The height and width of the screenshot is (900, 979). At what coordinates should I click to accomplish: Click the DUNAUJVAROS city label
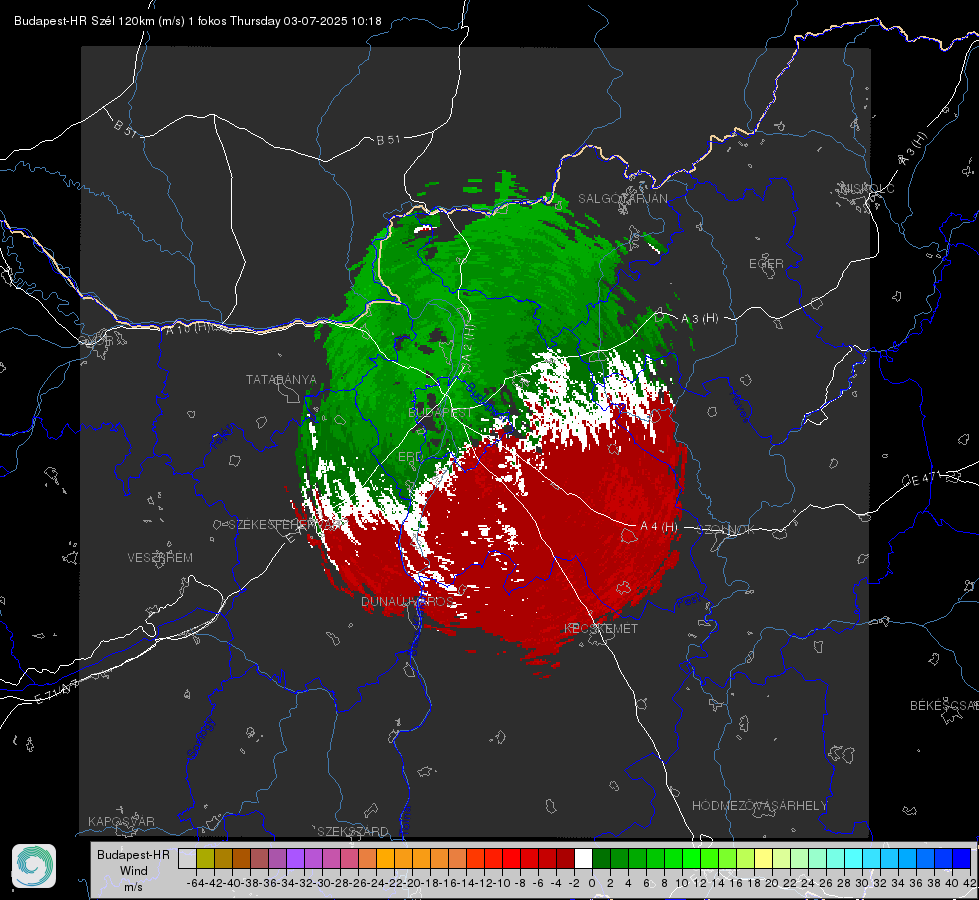(408, 601)
